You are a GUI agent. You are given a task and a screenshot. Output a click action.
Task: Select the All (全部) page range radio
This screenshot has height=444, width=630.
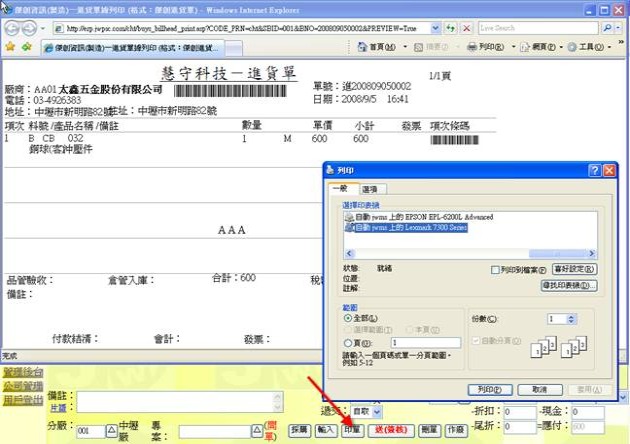click(x=346, y=317)
